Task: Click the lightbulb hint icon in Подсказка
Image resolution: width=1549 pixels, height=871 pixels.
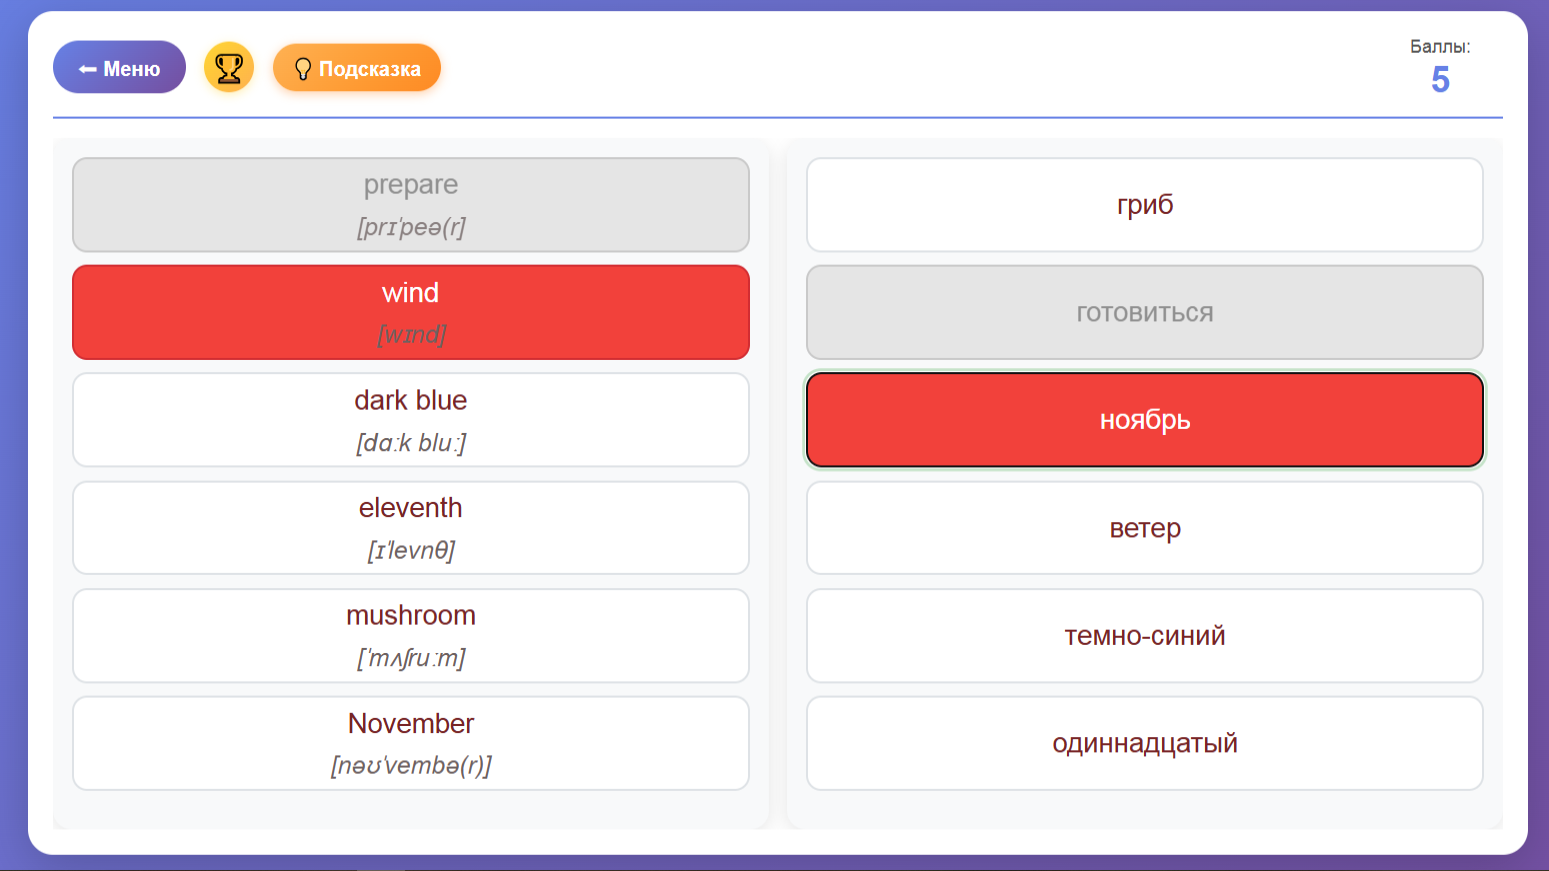Action: point(302,68)
